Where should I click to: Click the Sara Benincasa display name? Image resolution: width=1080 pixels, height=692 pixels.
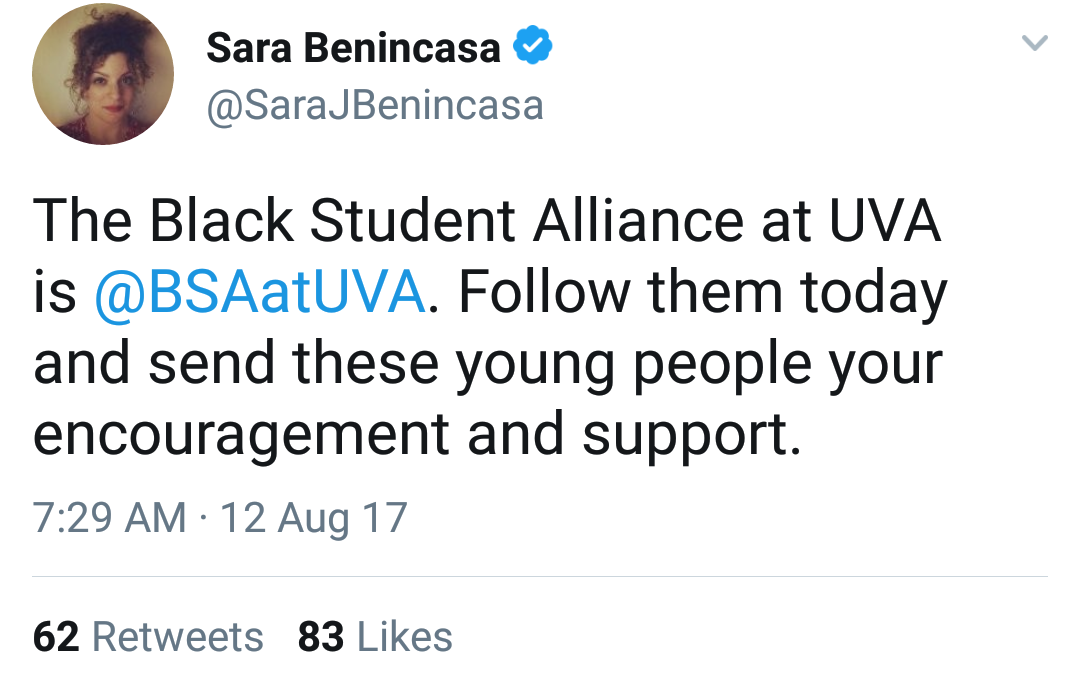pos(353,48)
